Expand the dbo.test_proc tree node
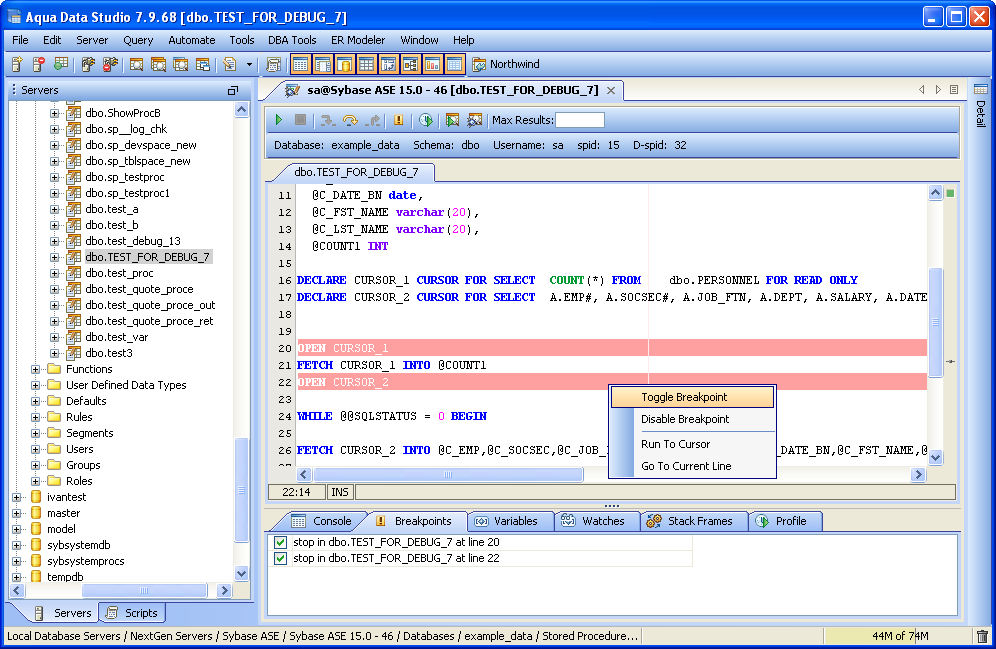This screenshot has width=996, height=649. pyautogui.click(x=55, y=273)
